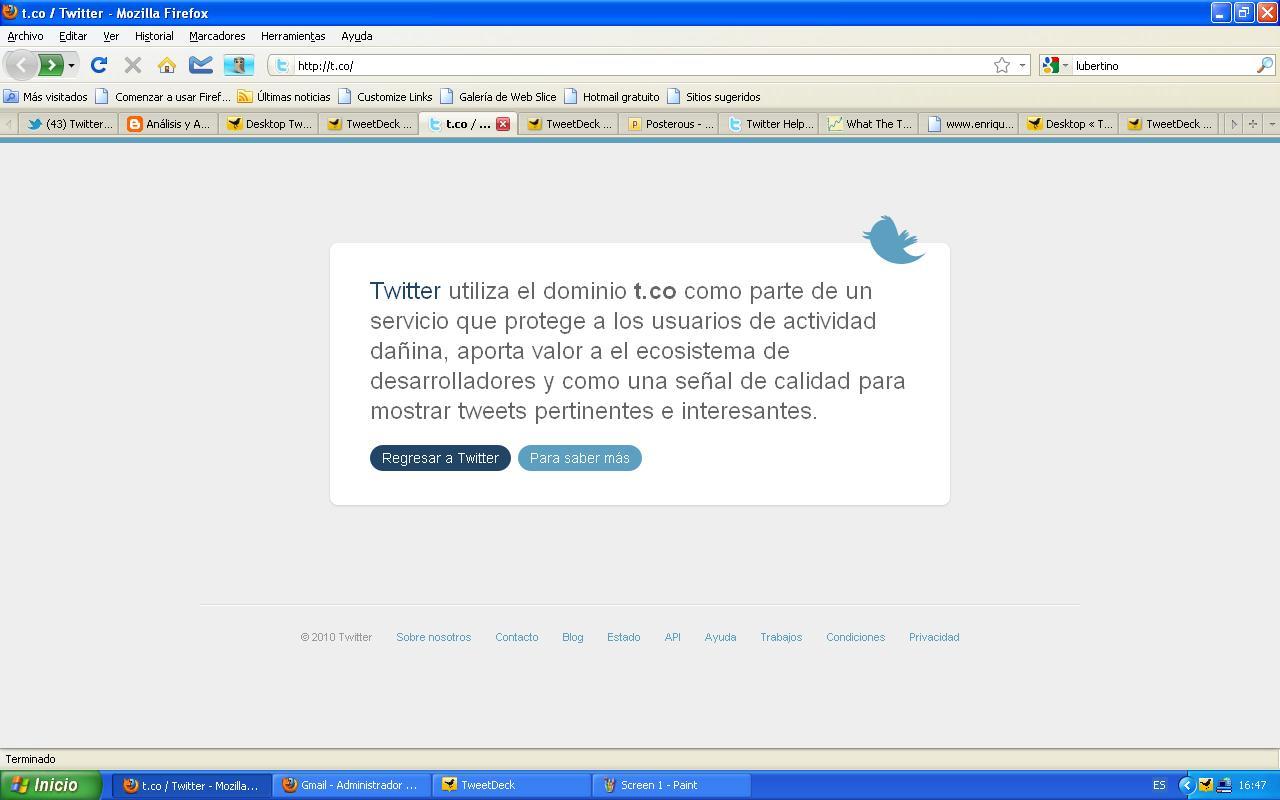1280x800 pixels.
Task: Open the Sitios sugeridos bookmark
Action: (x=713, y=97)
